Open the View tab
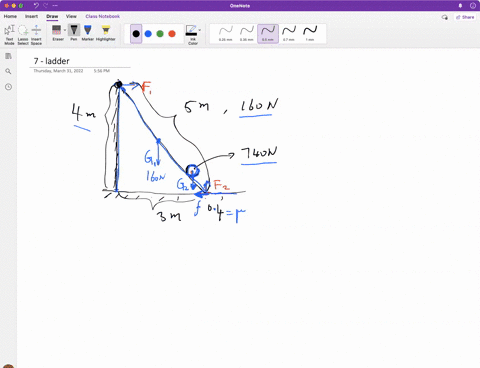The image size is (480, 368). point(71,16)
